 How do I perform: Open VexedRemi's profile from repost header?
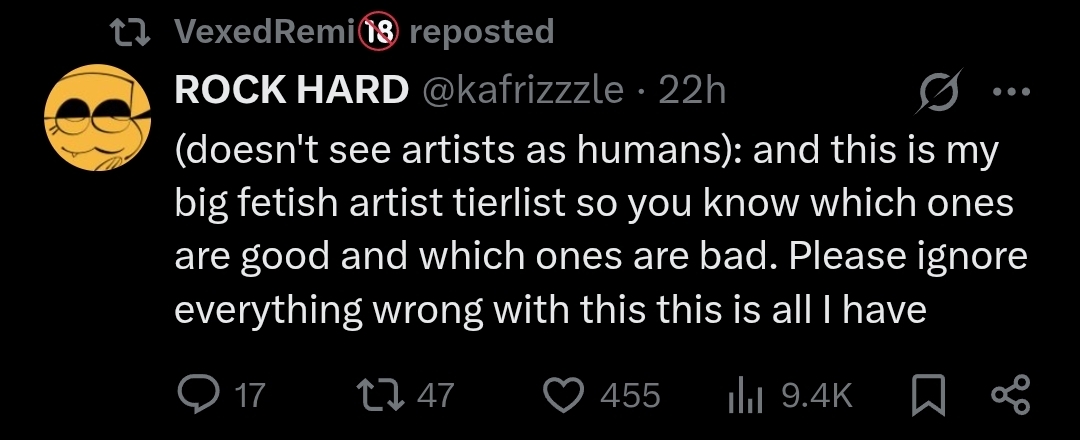click(x=264, y=32)
